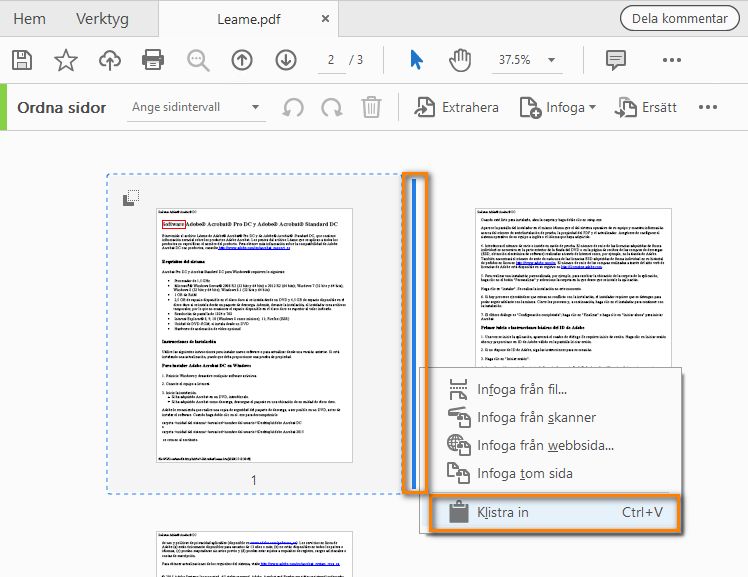Open more options ellipsis in the Ordna sidor bar
748x577 pixels.
click(x=707, y=107)
